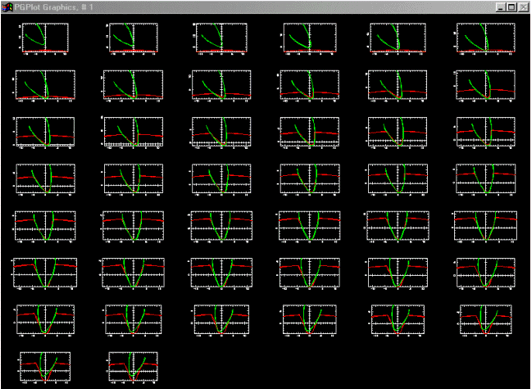Click the first plot in fifth row

point(45,226)
